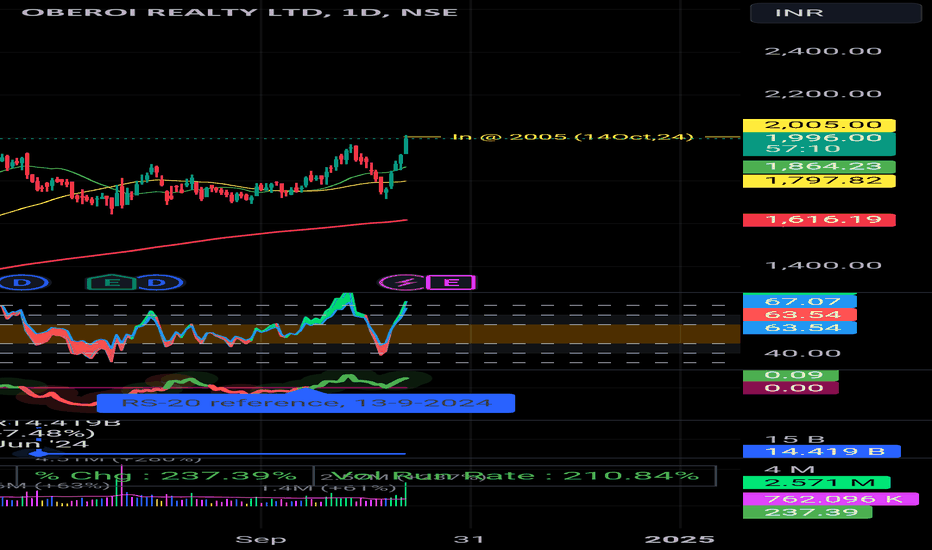Viewport: 932px width, 550px height.
Task: Click the yellow 1,797.82 moving average label
Action: [x=819, y=181]
